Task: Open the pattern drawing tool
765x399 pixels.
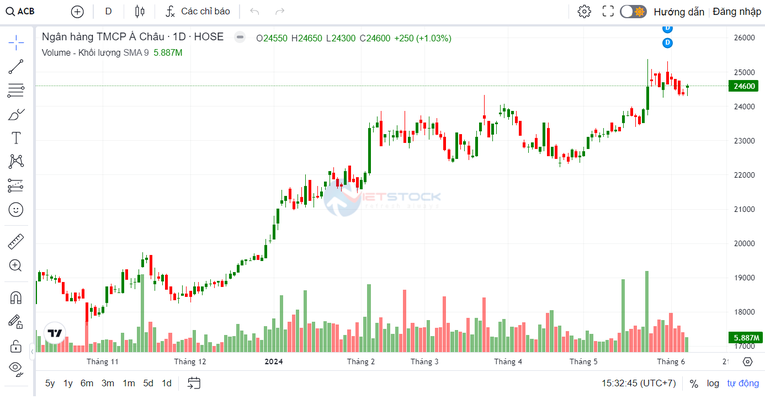Action: coord(16,161)
